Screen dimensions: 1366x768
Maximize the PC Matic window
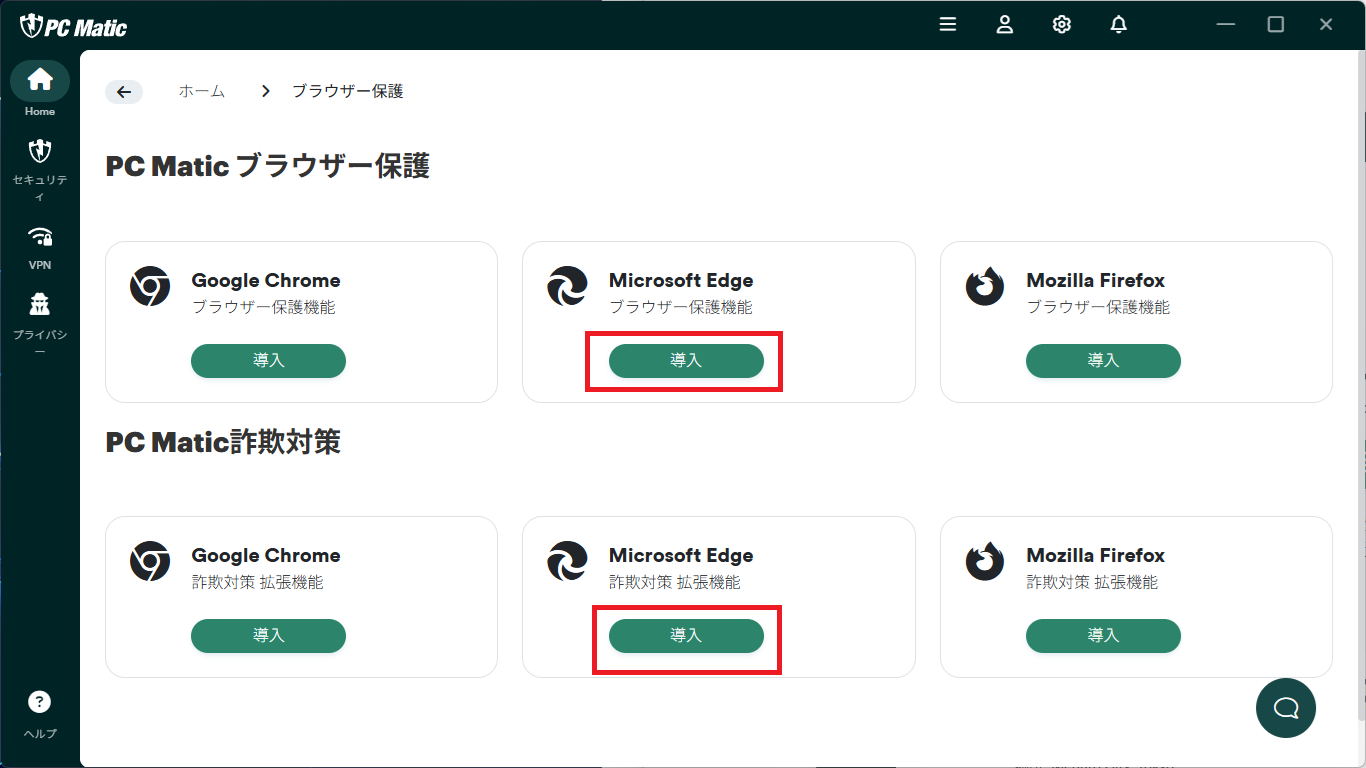(x=1276, y=25)
